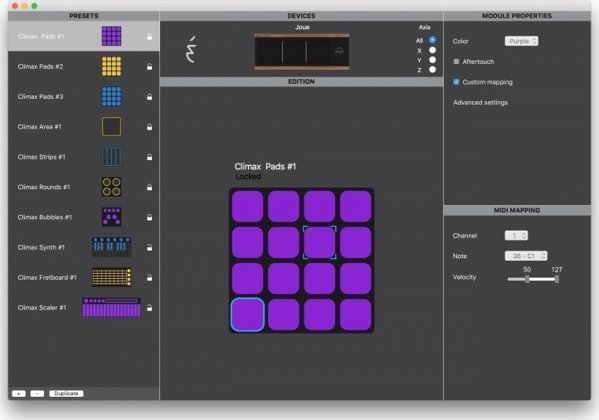Screen dimensions: 599x420
Task: Select the X axis radio button
Action: pyautogui.click(x=432, y=50)
